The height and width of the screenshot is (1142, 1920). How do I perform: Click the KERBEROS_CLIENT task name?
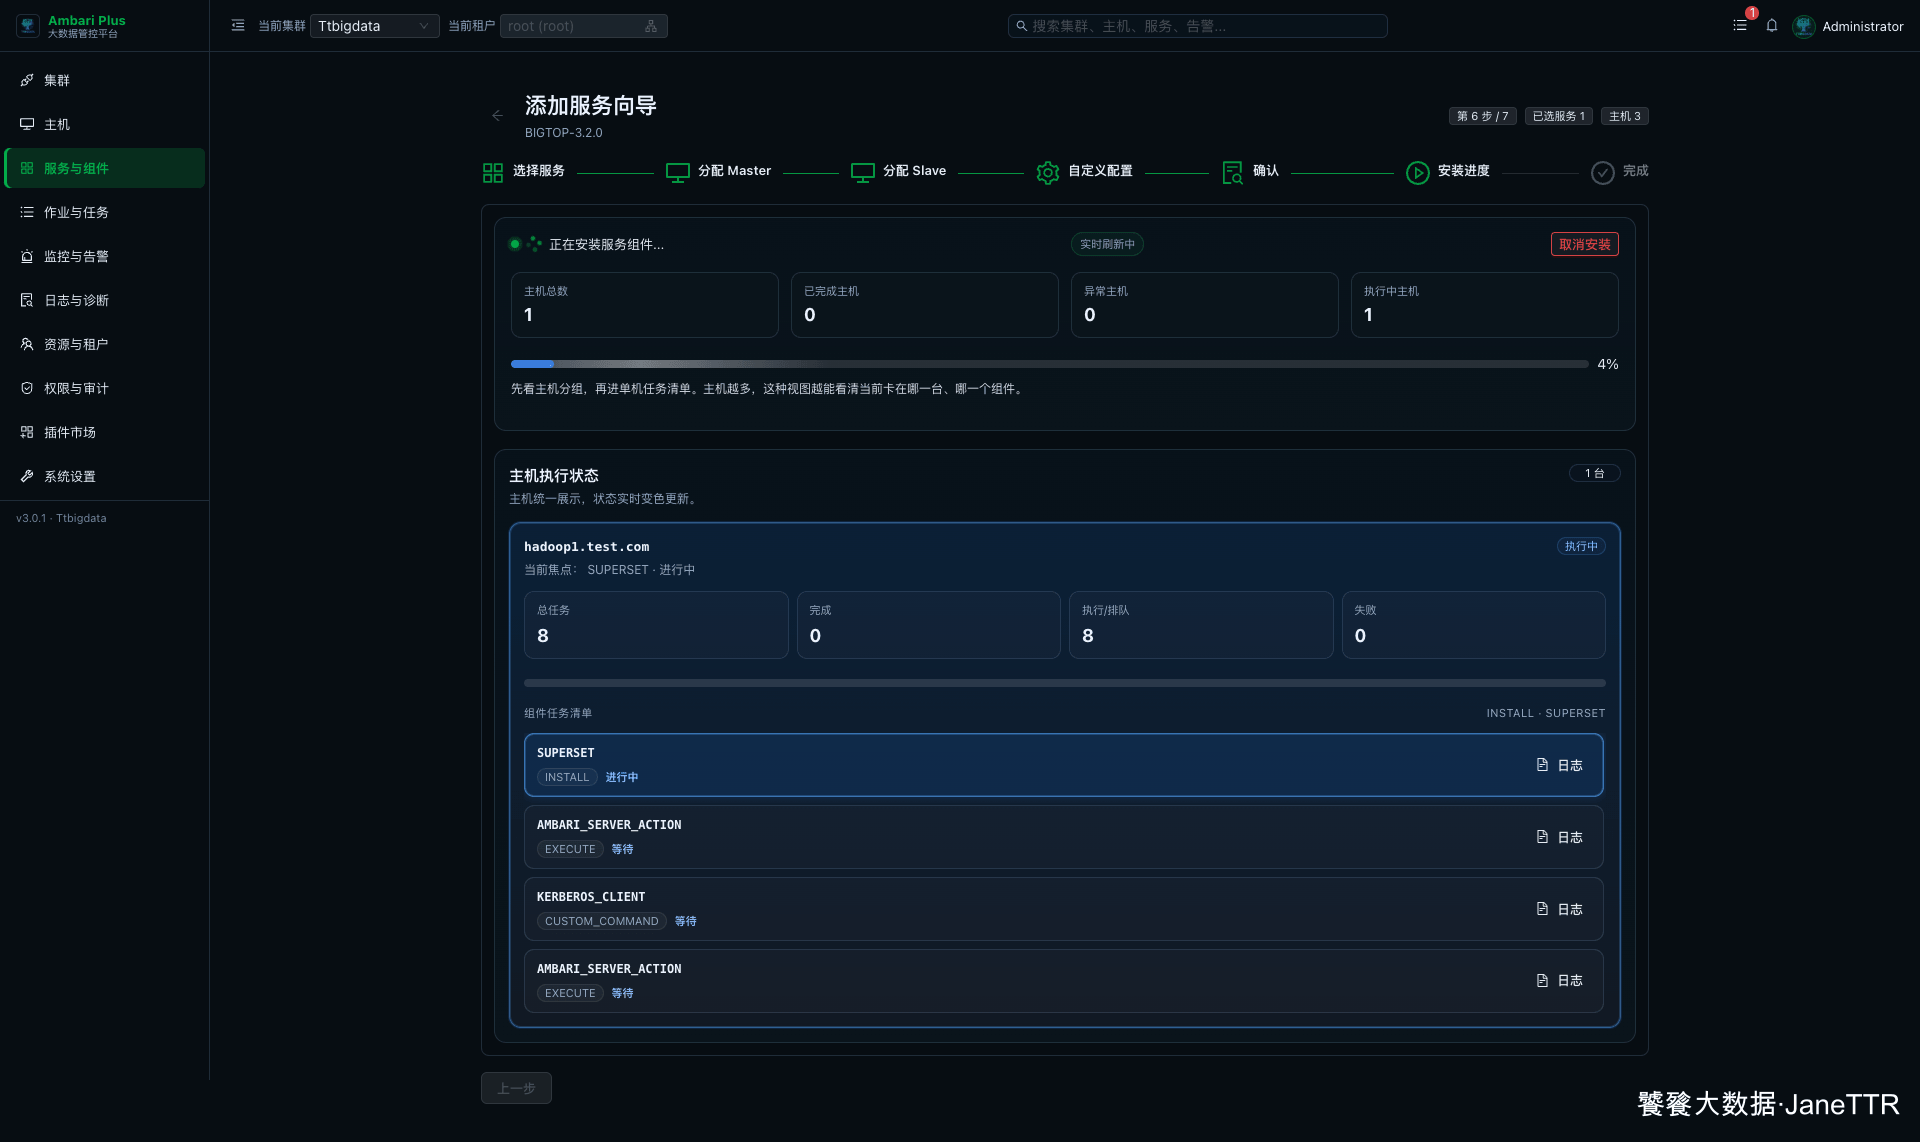pos(591,897)
